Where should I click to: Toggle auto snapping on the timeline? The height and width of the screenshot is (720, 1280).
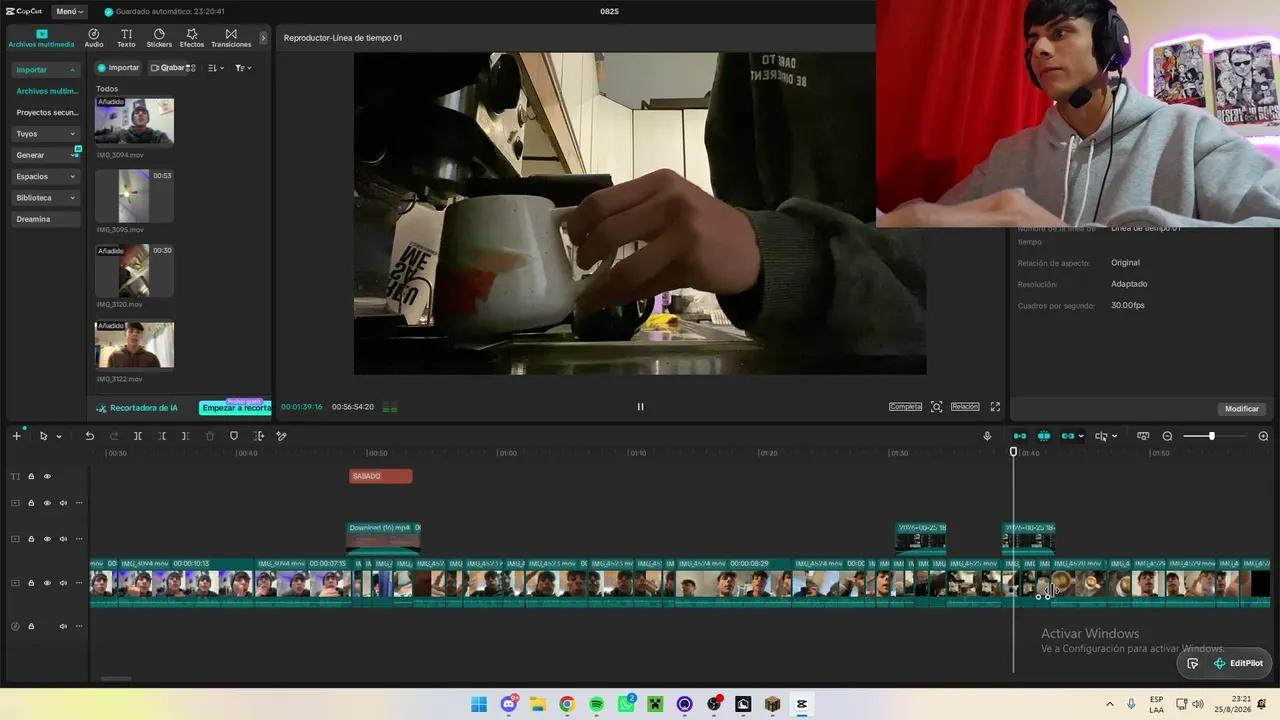click(1044, 436)
